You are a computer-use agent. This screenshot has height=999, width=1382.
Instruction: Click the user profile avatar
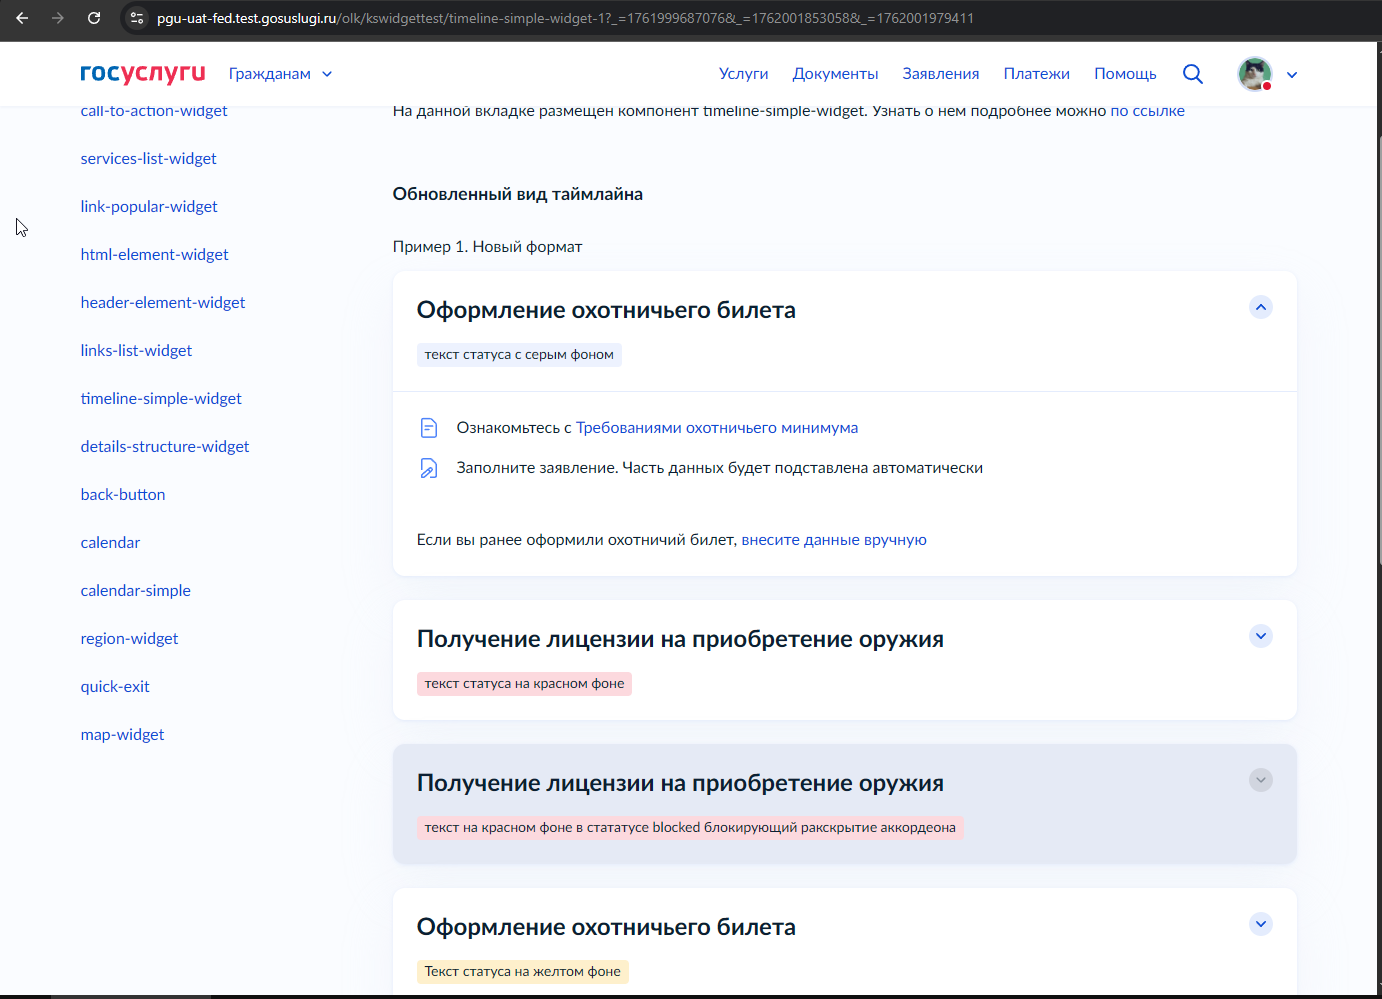pyautogui.click(x=1254, y=74)
